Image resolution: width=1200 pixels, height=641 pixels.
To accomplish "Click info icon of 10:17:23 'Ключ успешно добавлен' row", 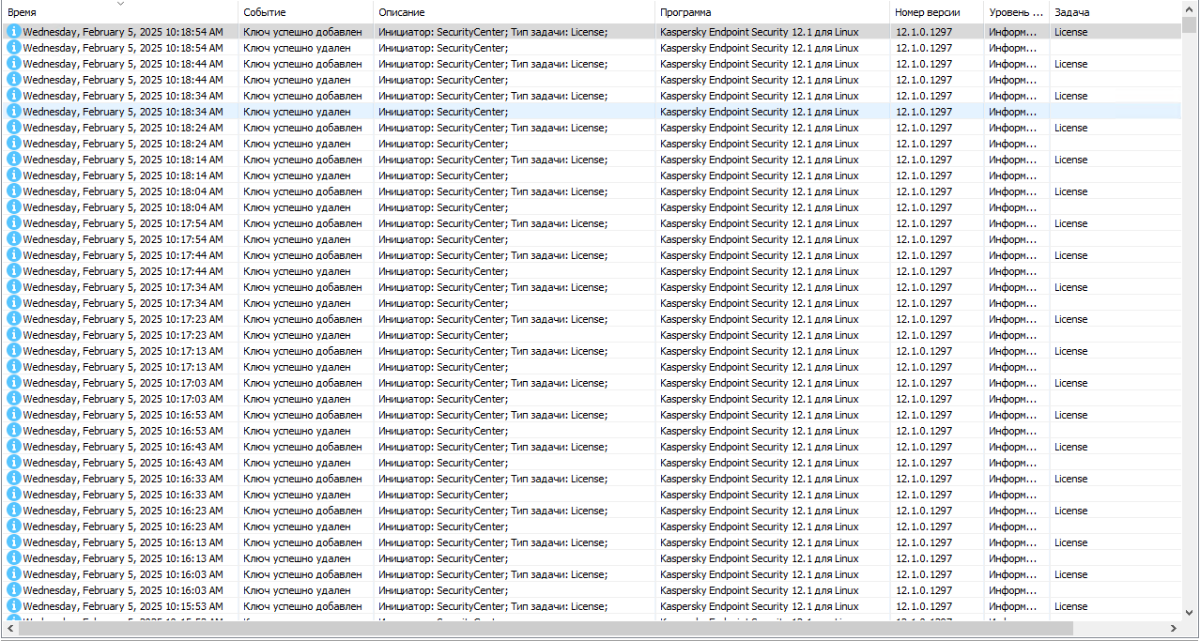I will point(14,319).
